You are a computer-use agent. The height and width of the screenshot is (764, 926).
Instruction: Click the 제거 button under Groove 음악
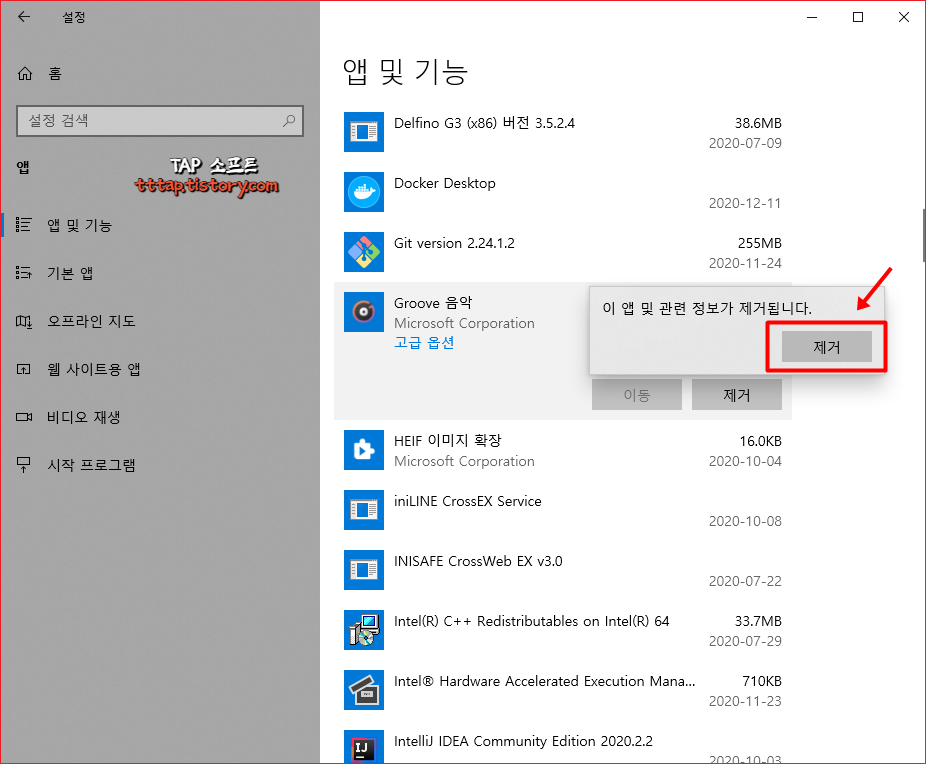coord(736,395)
